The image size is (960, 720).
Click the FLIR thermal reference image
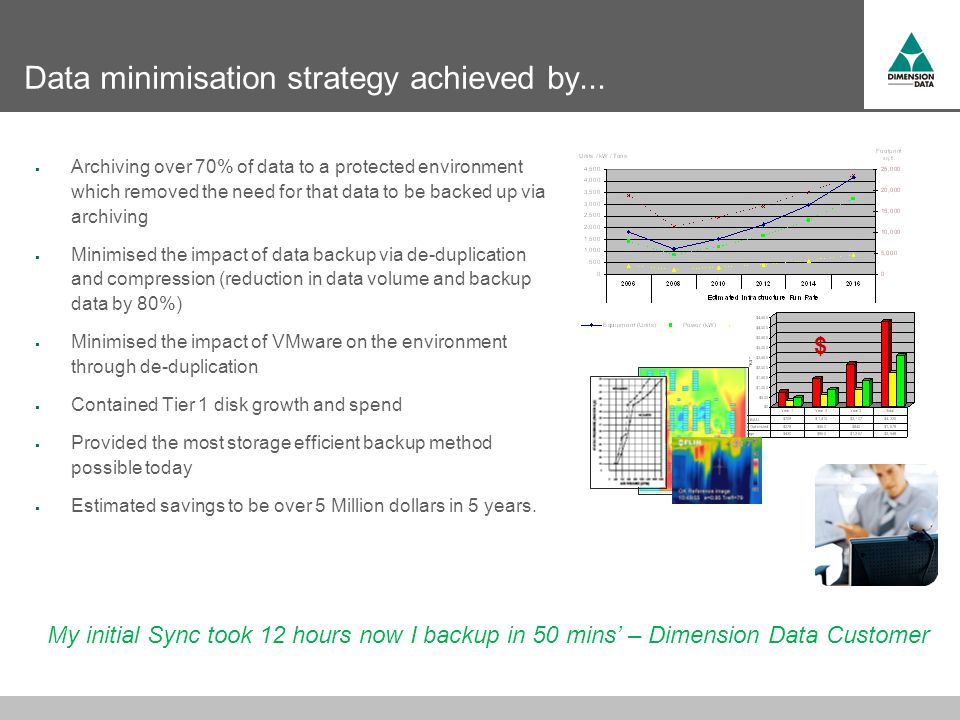[716, 470]
